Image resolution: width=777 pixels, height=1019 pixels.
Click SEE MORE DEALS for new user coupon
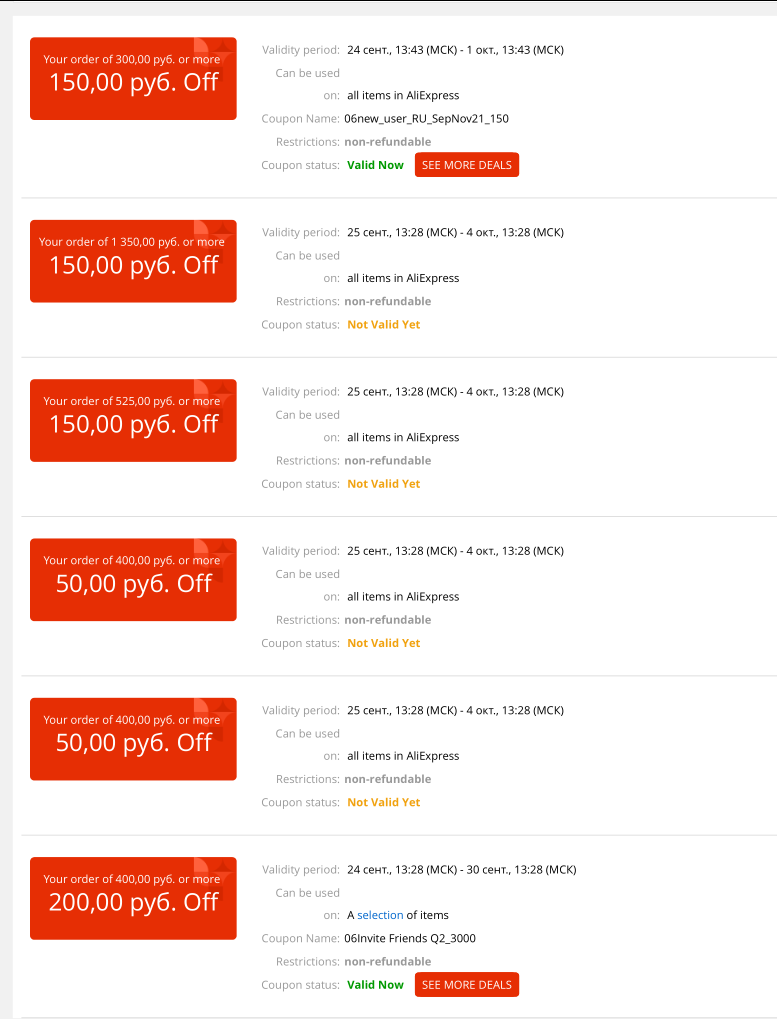[x=466, y=165]
